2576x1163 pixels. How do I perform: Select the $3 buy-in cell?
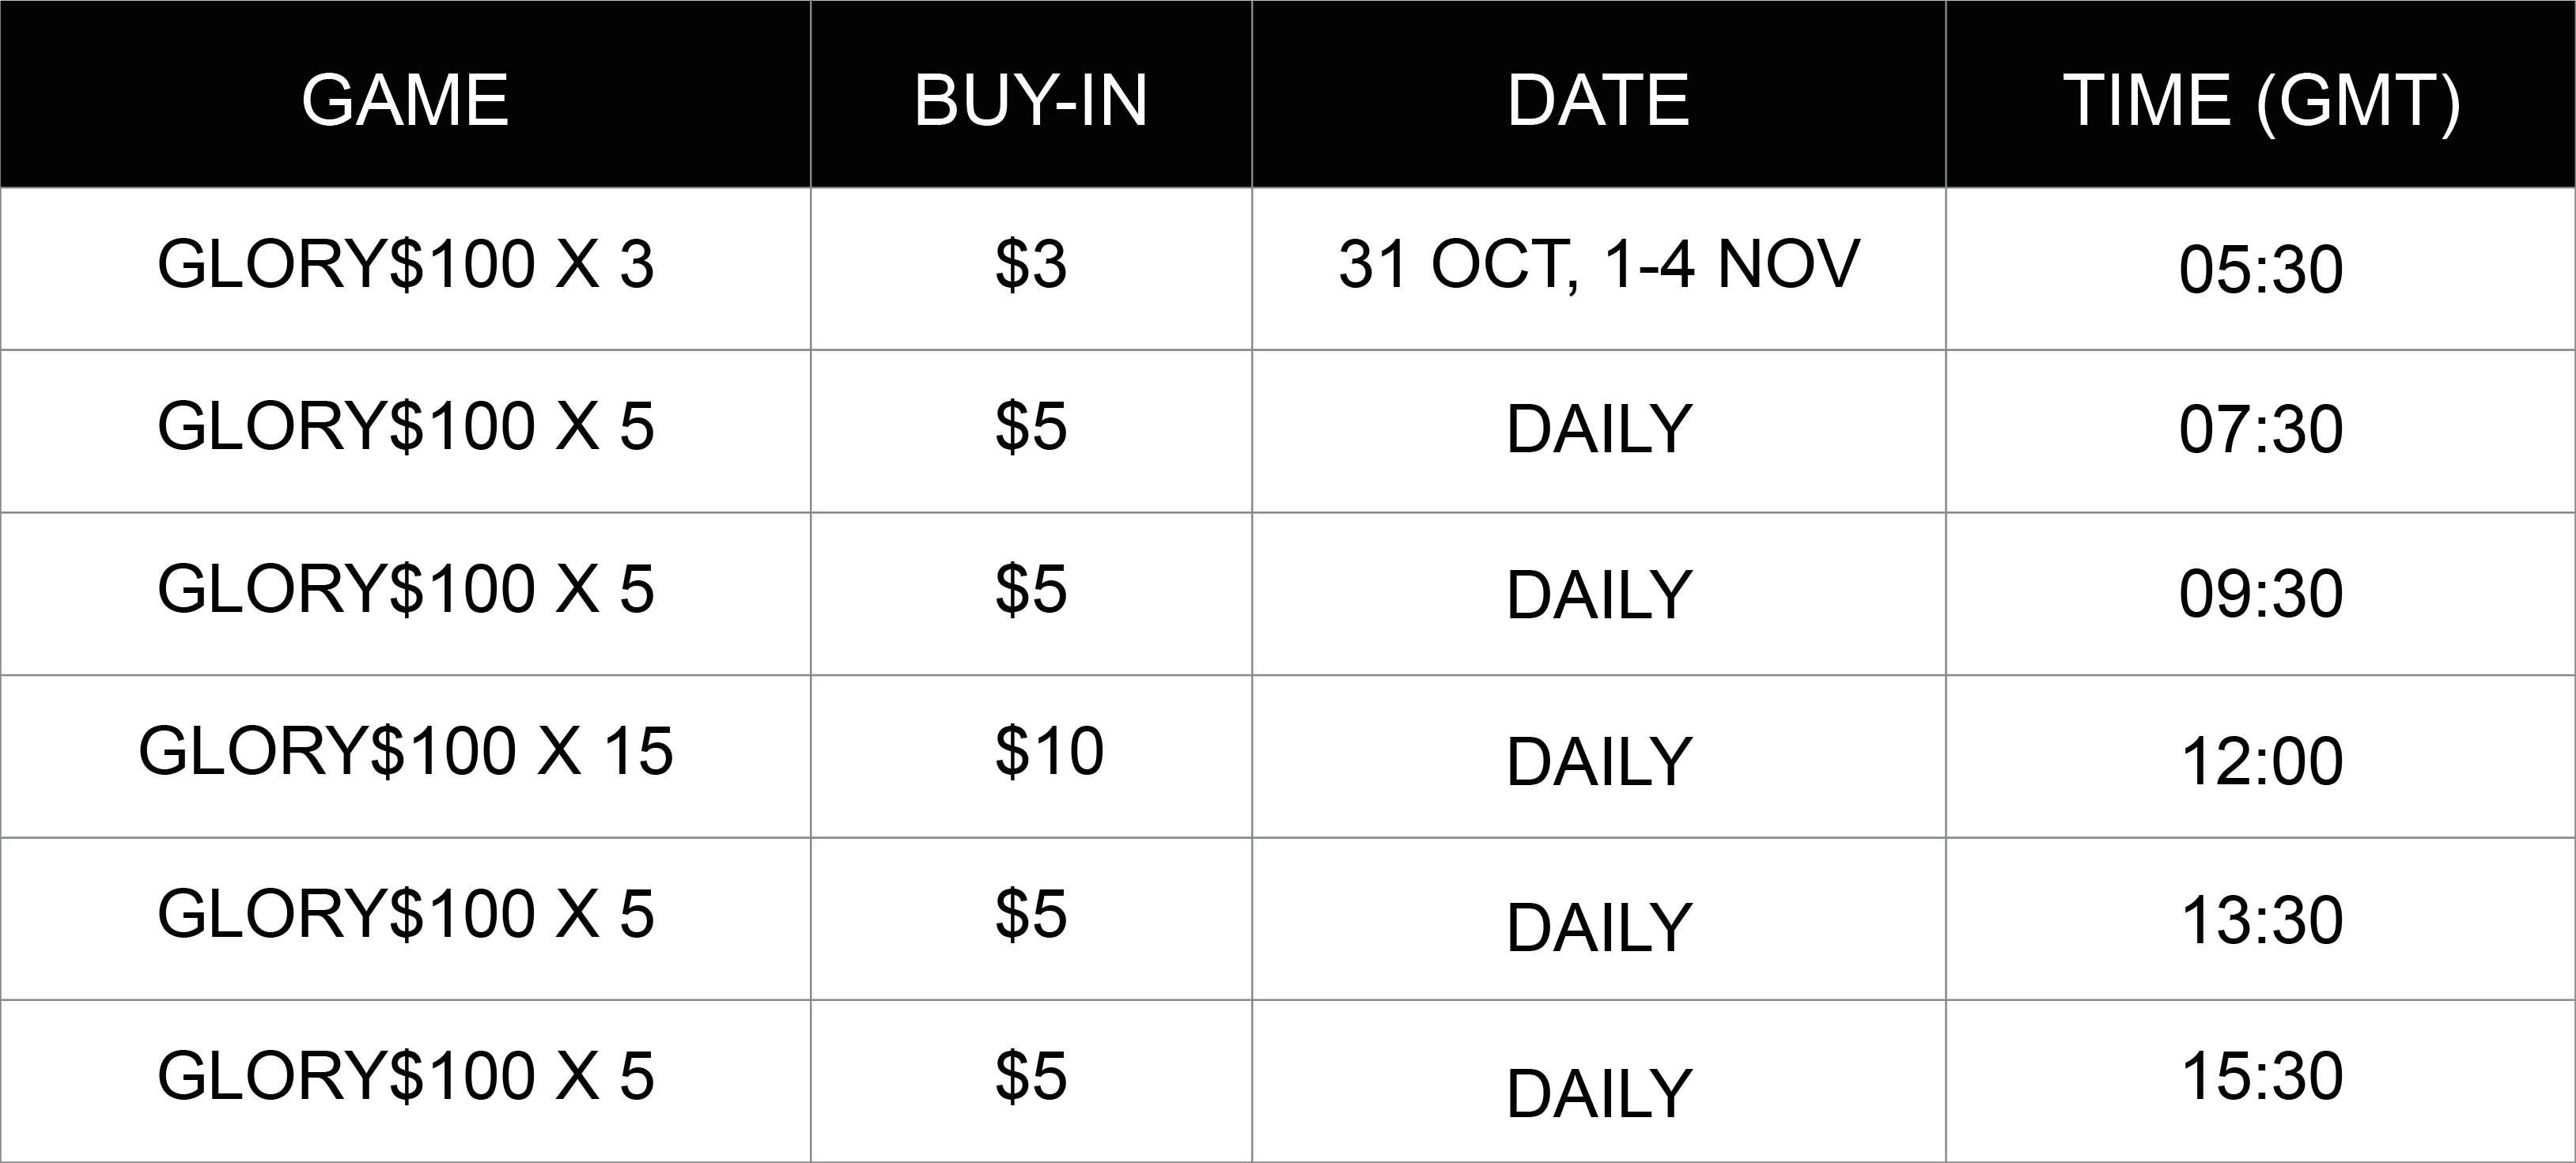tap(1031, 268)
